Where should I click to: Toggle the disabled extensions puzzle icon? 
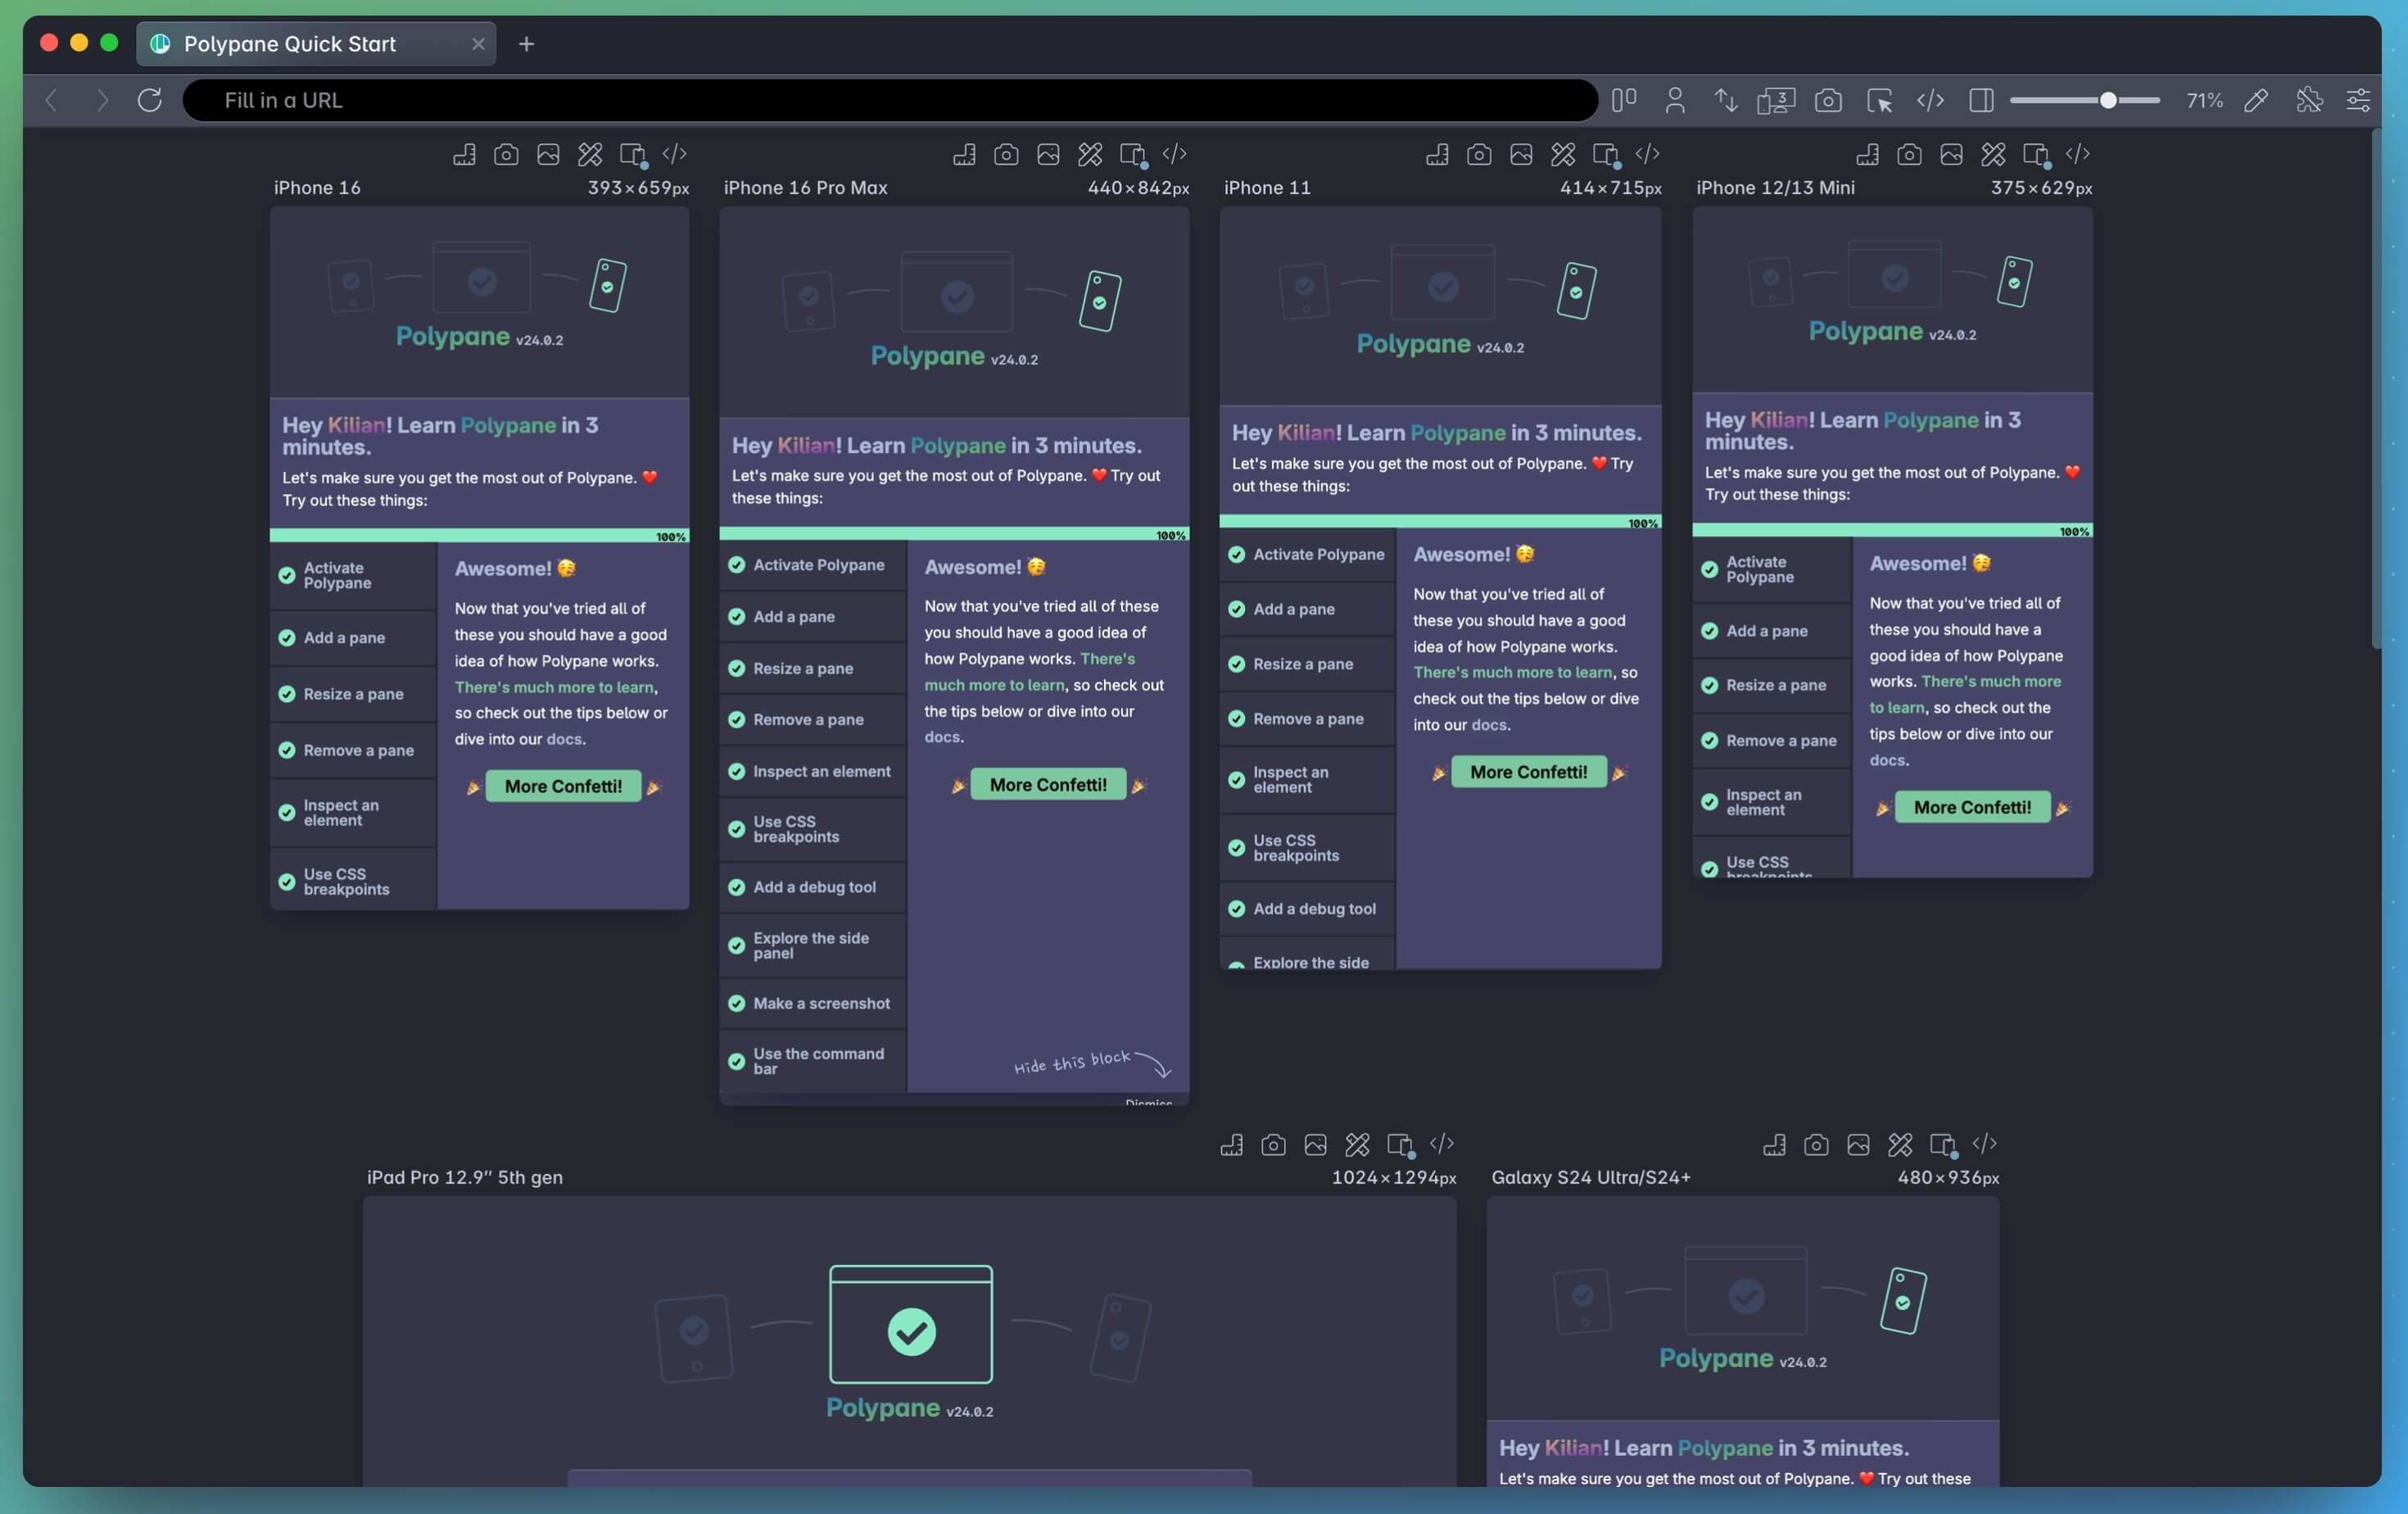click(x=2309, y=100)
